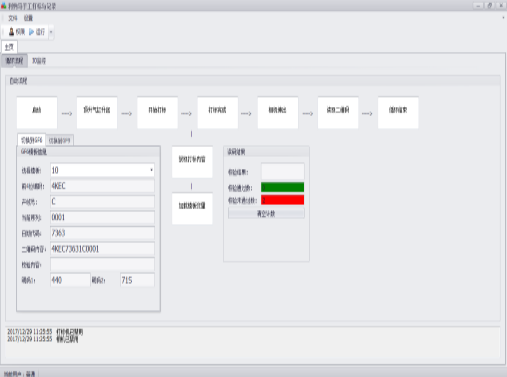Open the toolbar overflow arrow

point(51,32)
